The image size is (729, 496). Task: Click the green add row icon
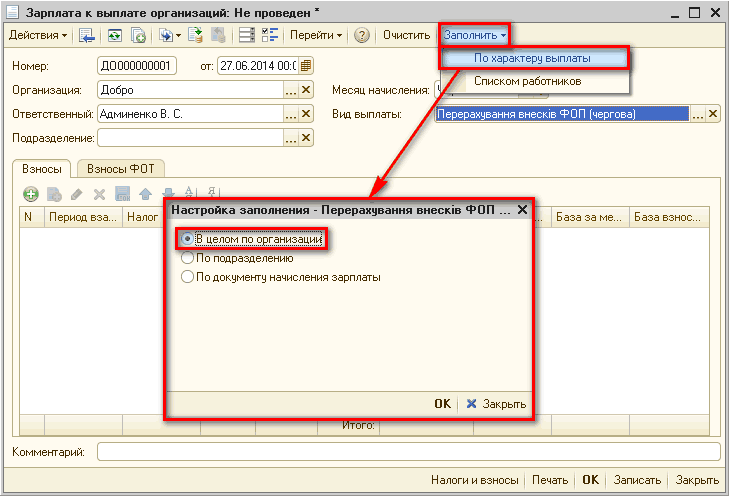pos(30,194)
